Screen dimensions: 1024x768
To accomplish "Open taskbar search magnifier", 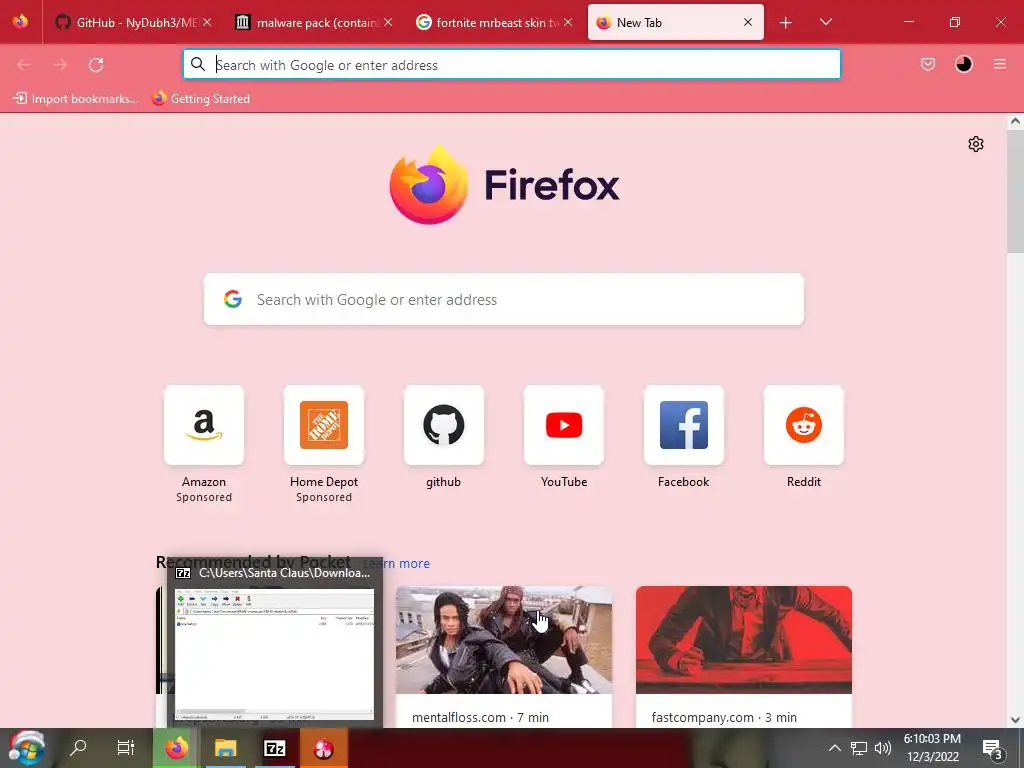I will point(78,748).
